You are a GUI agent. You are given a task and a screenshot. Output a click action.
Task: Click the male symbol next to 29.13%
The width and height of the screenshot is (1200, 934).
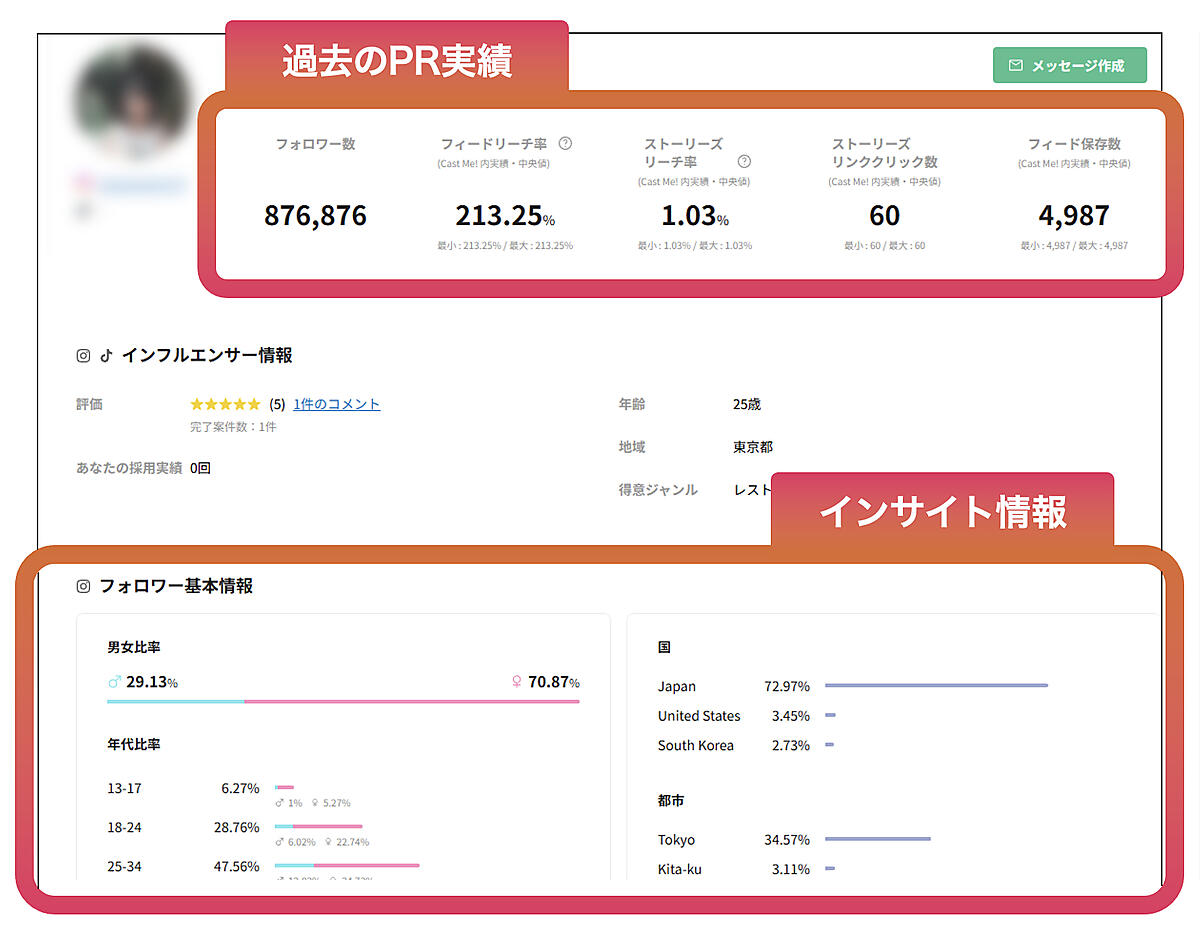114,682
